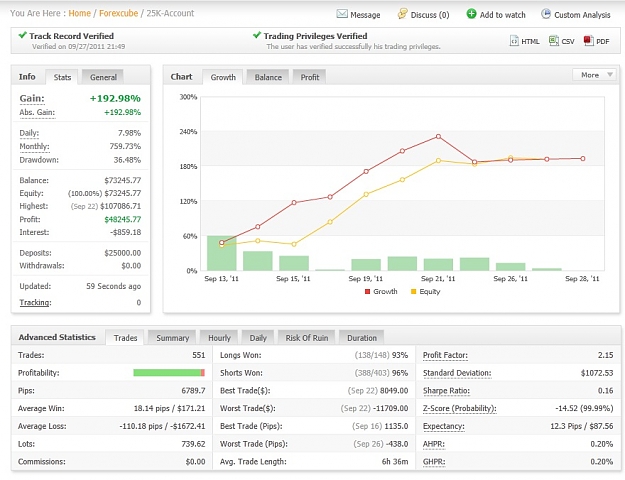
Task: Click the green Add to watch plus icon
Action: point(471,14)
